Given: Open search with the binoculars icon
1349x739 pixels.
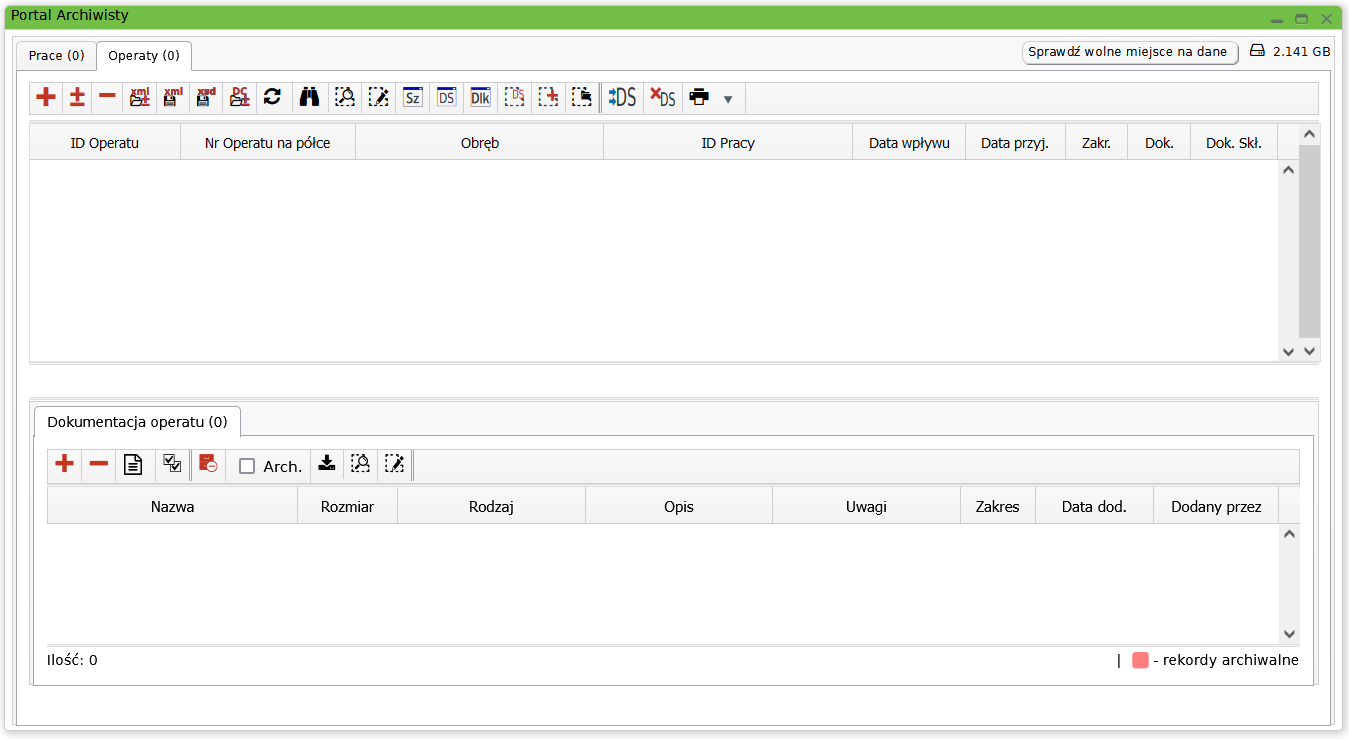Looking at the screenshot, I should [x=309, y=97].
